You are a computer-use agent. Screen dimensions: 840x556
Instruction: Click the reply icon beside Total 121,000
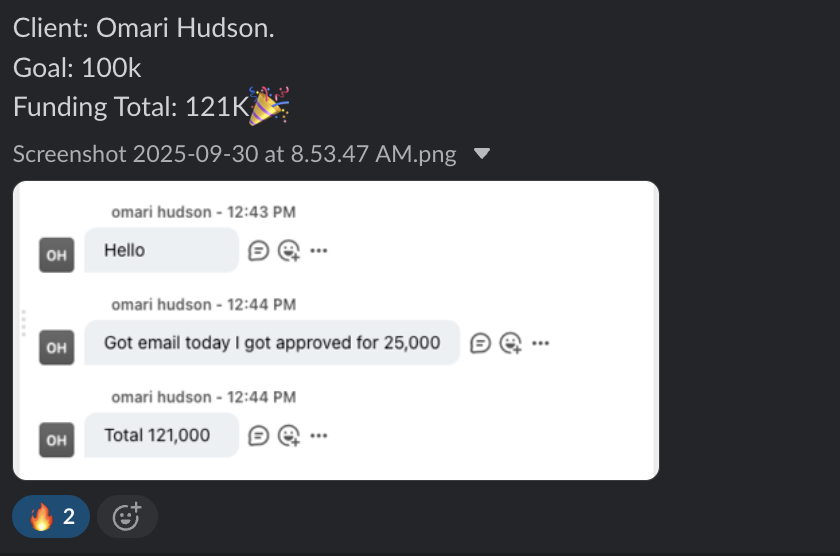(x=258, y=435)
